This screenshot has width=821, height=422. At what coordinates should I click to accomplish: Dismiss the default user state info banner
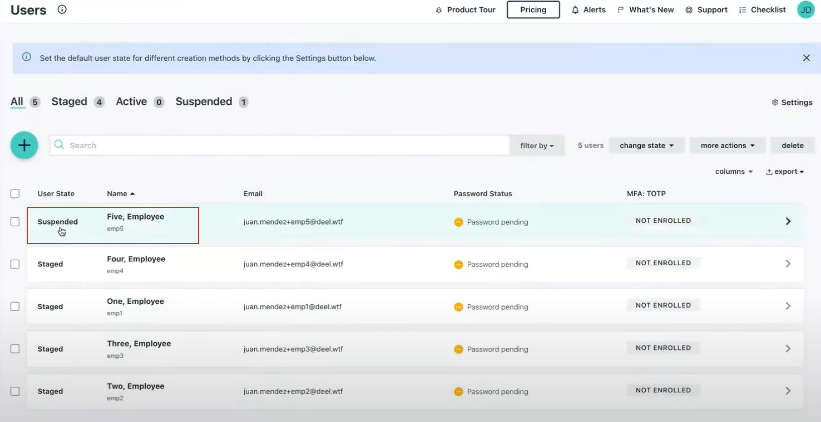(x=806, y=58)
